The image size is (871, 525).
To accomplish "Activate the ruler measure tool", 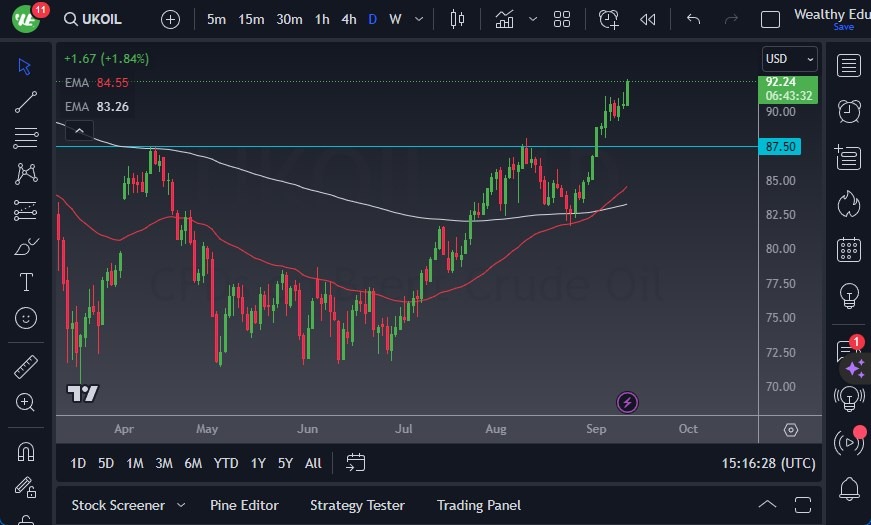I will [26, 367].
